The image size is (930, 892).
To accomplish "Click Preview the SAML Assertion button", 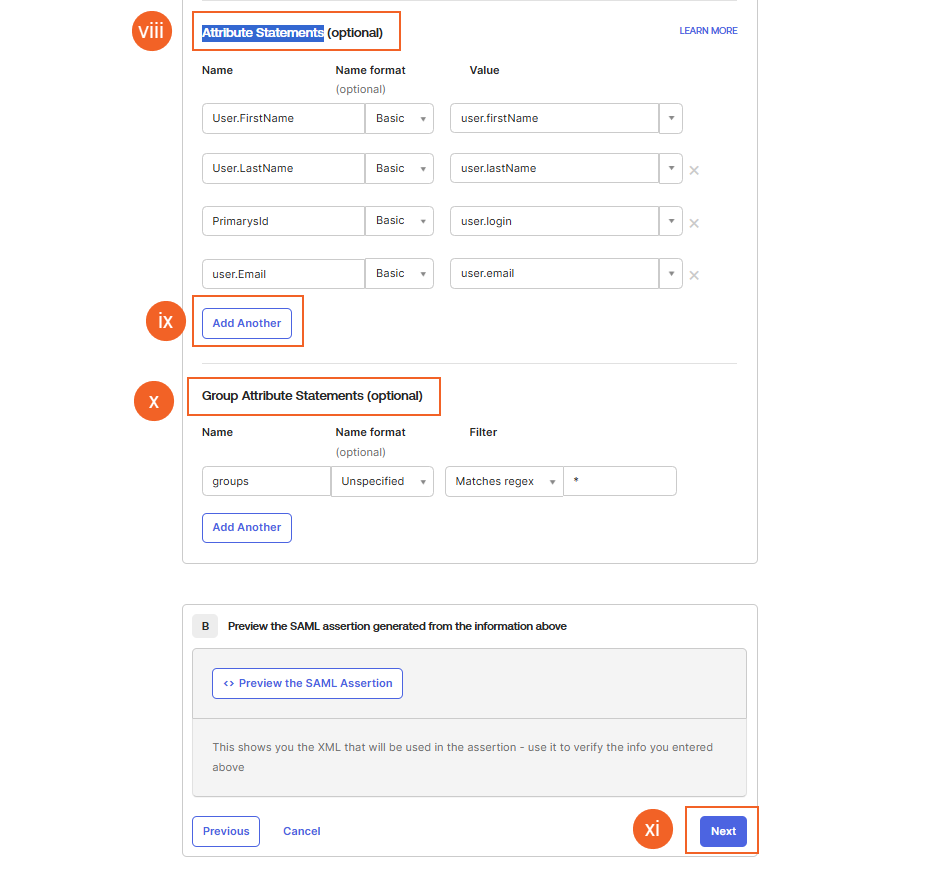I will pyautogui.click(x=307, y=683).
